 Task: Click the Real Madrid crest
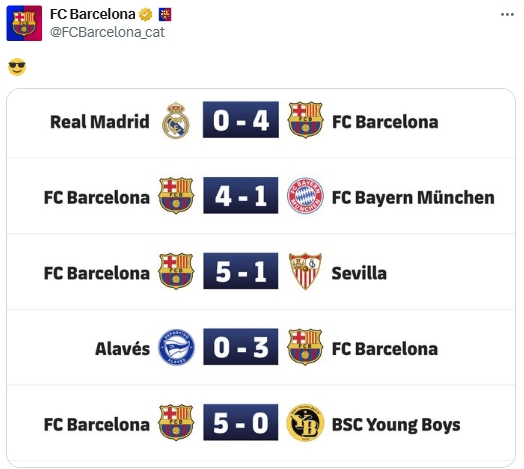pos(176,120)
